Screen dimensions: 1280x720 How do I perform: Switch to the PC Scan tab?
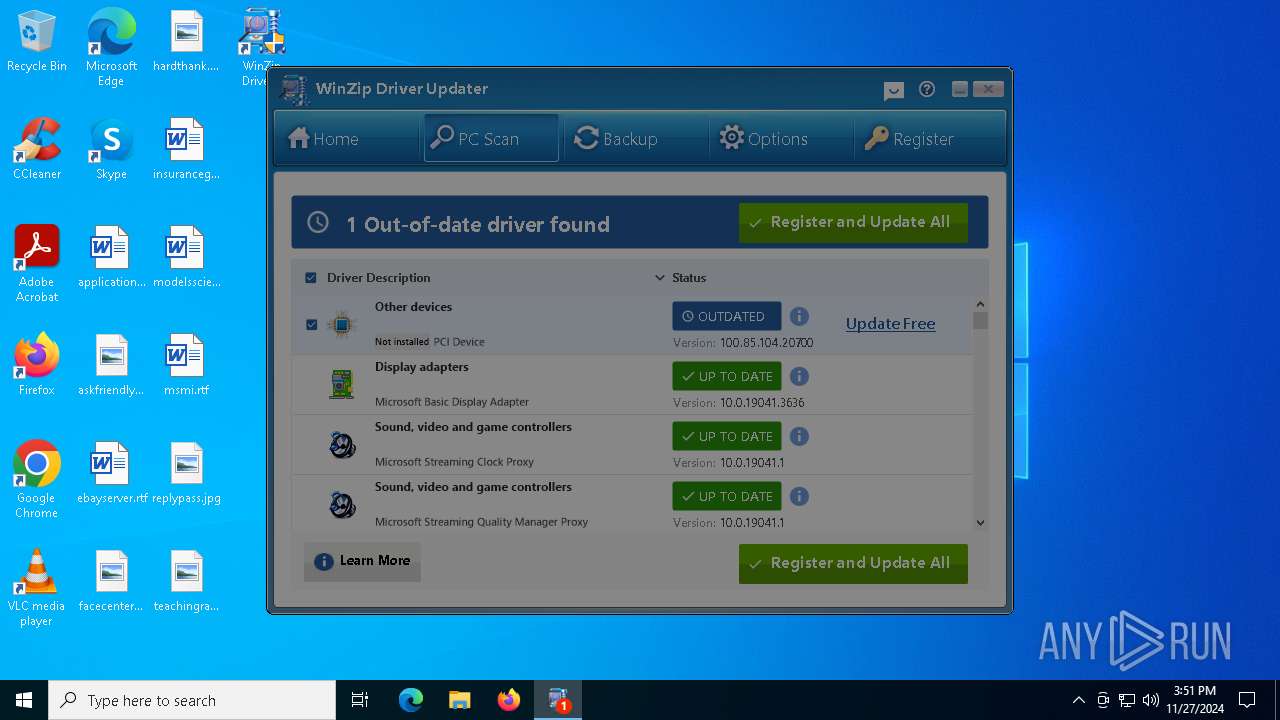click(x=491, y=138)
